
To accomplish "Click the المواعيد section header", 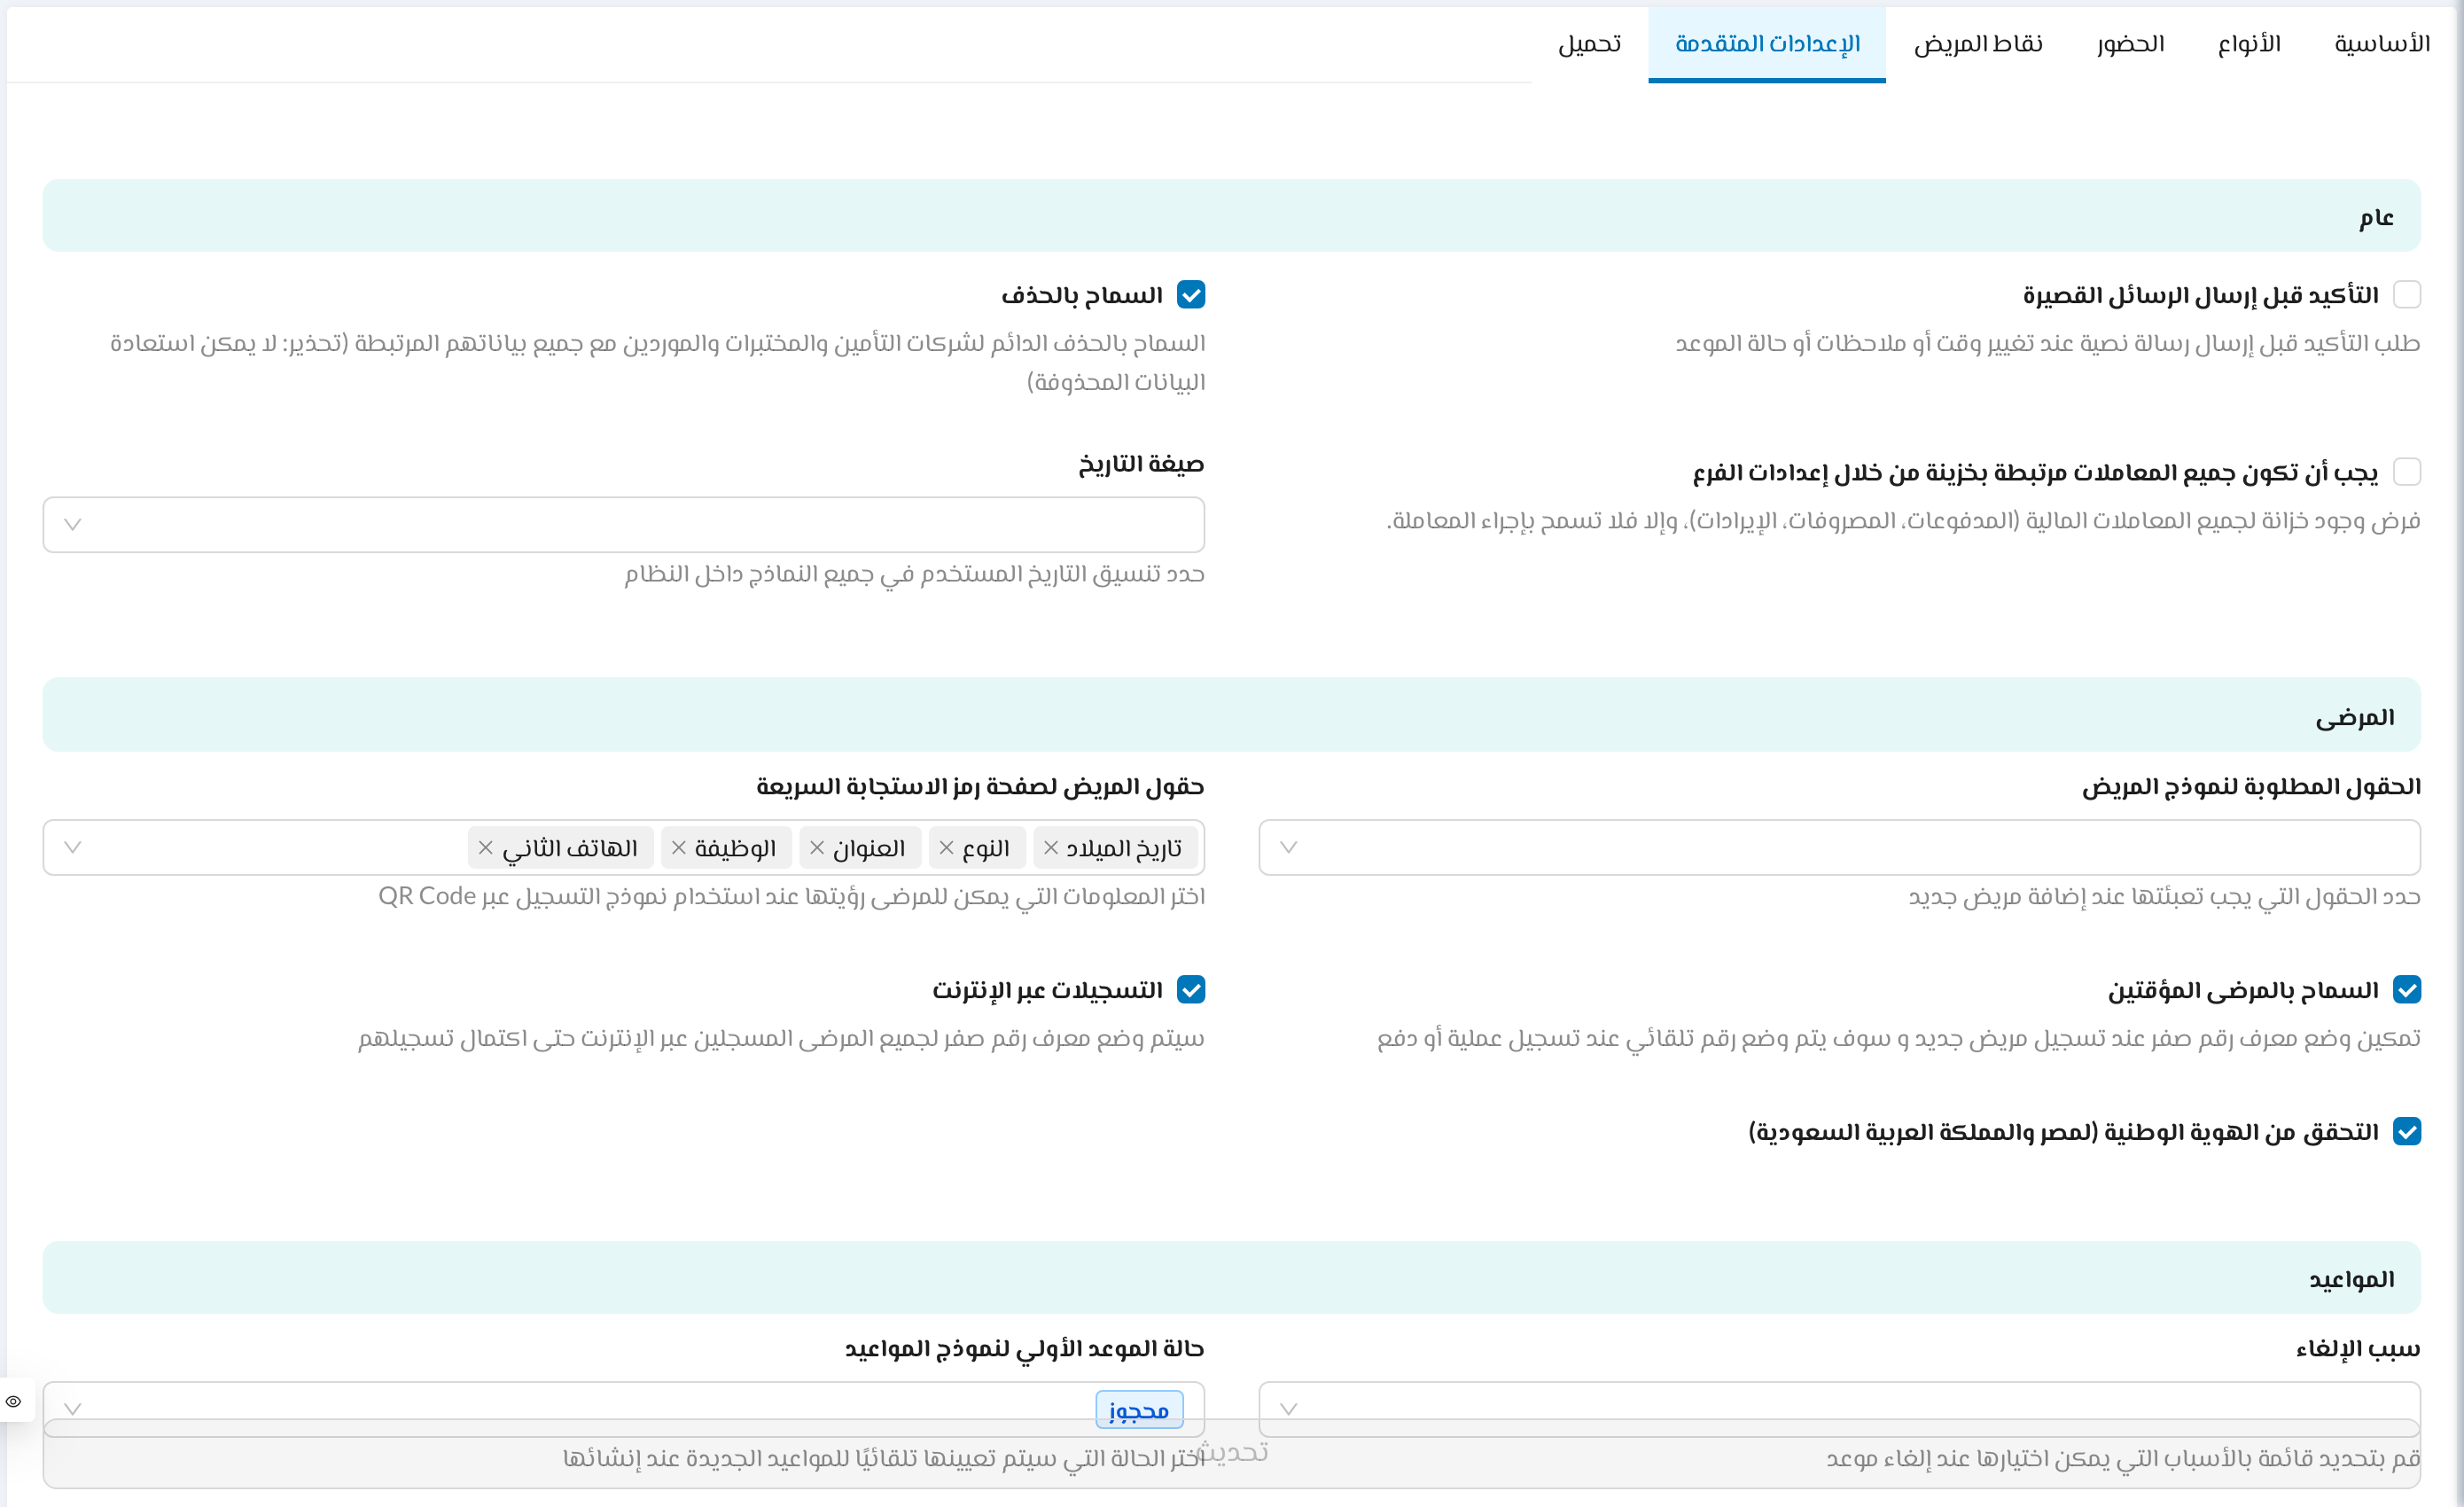I will 1231,1278.
